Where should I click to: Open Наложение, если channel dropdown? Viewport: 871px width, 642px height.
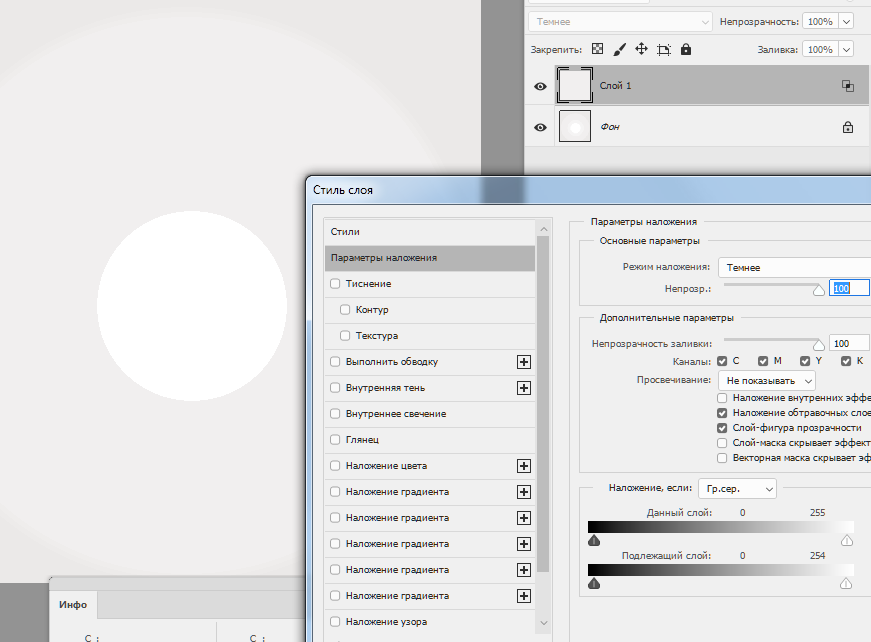[737, 489]
